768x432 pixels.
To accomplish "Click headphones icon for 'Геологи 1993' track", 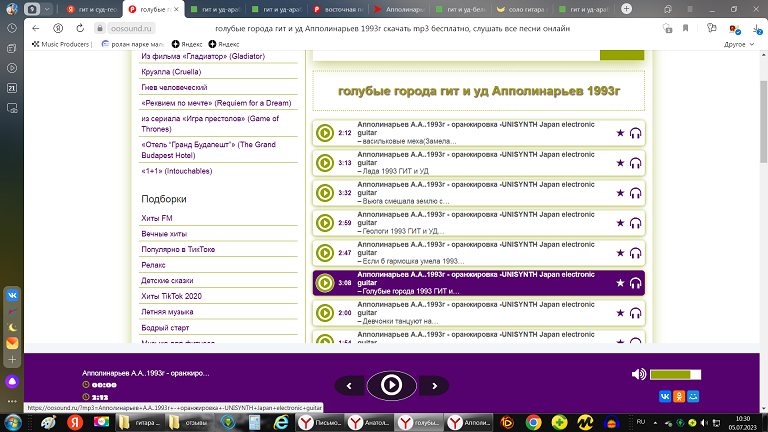I will tap(635, 223).
